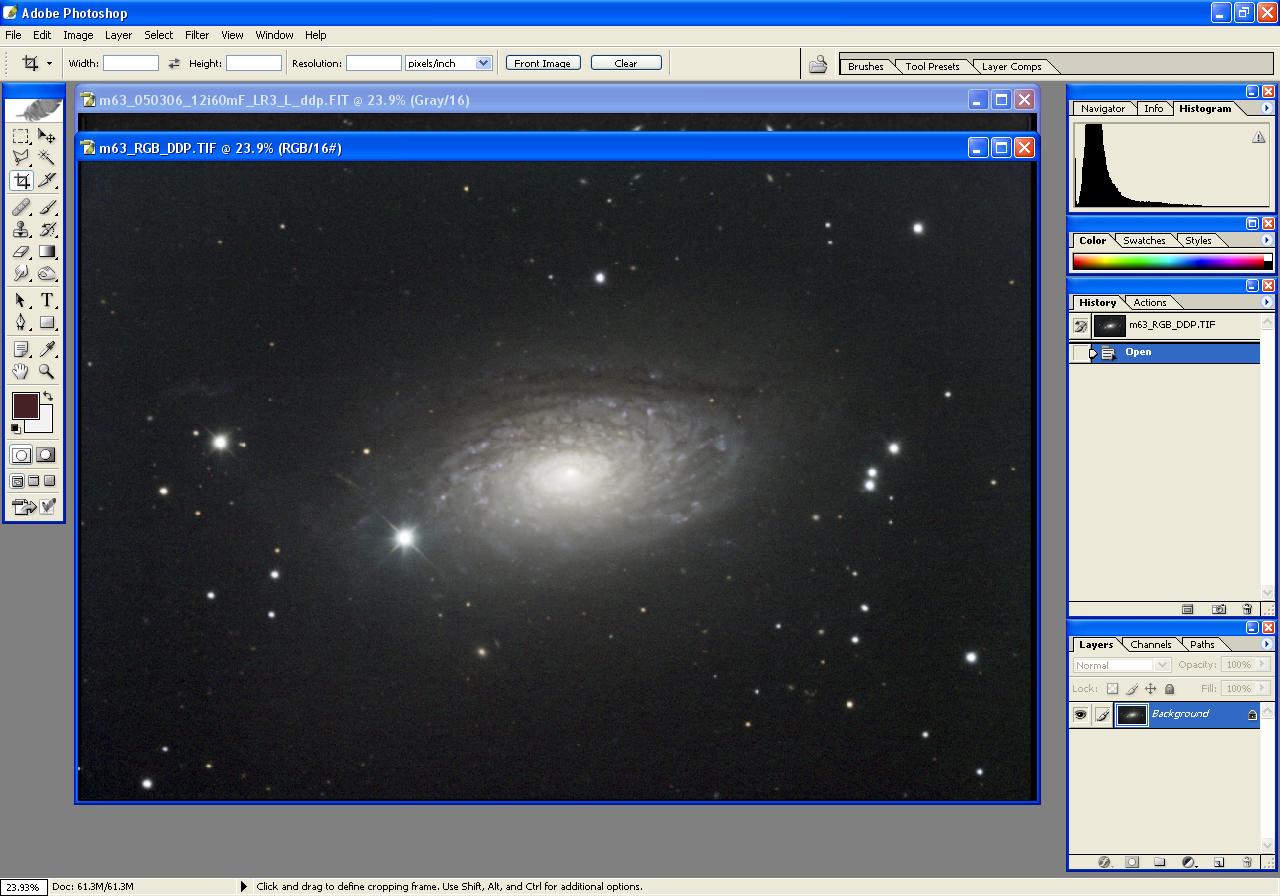Create new snapshot in History panel
Screen dimensions: 1280x896
click(x=1219, y=609)
